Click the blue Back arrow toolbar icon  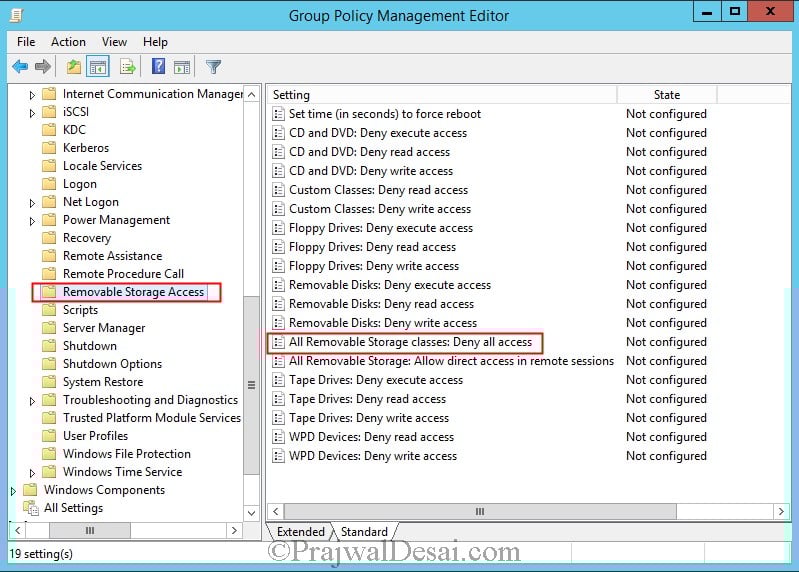pyautogui.click(x=20, y=67)
